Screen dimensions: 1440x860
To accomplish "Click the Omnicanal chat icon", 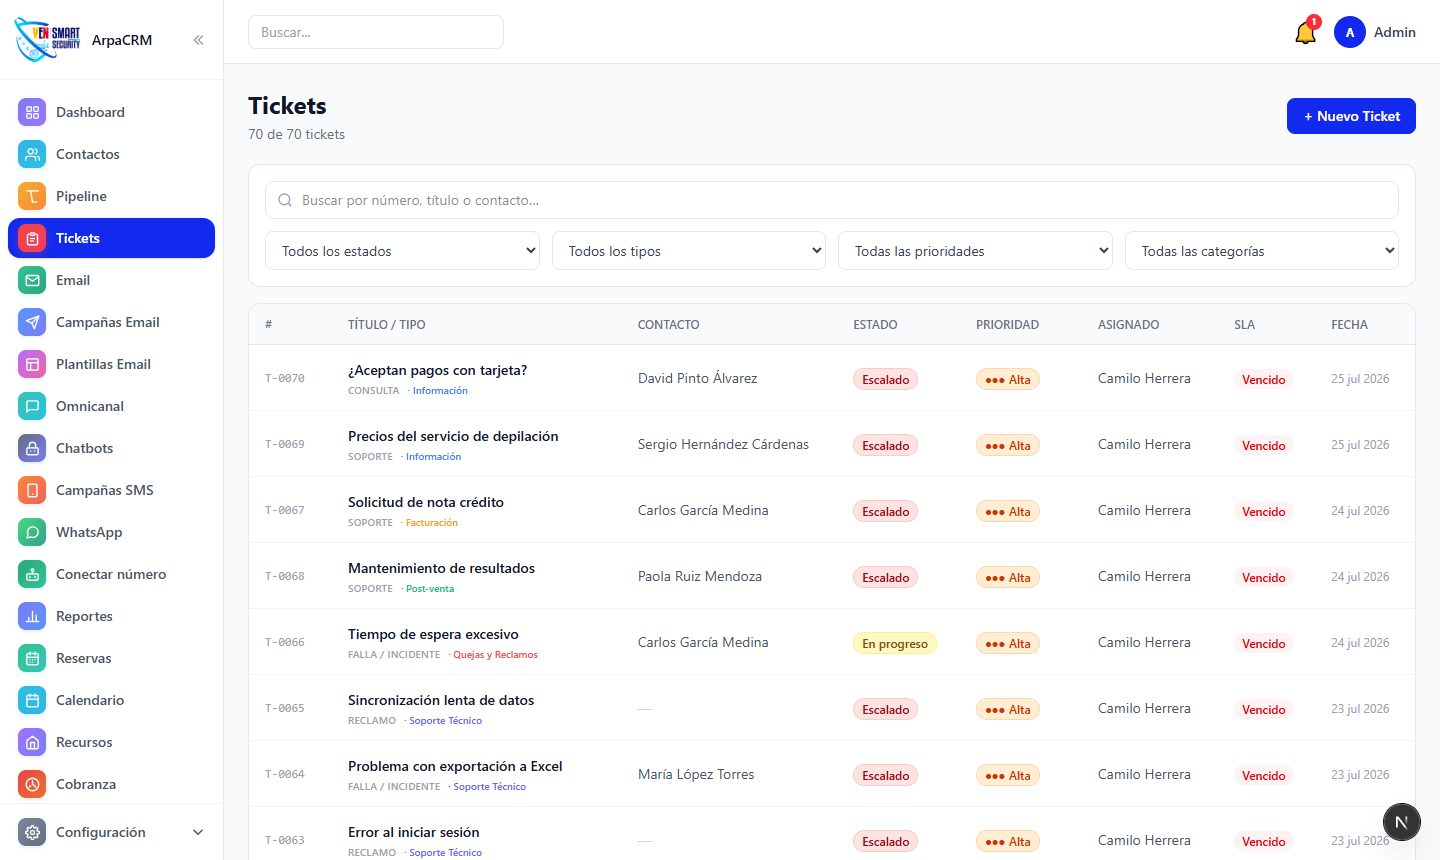I will point(32,406).
